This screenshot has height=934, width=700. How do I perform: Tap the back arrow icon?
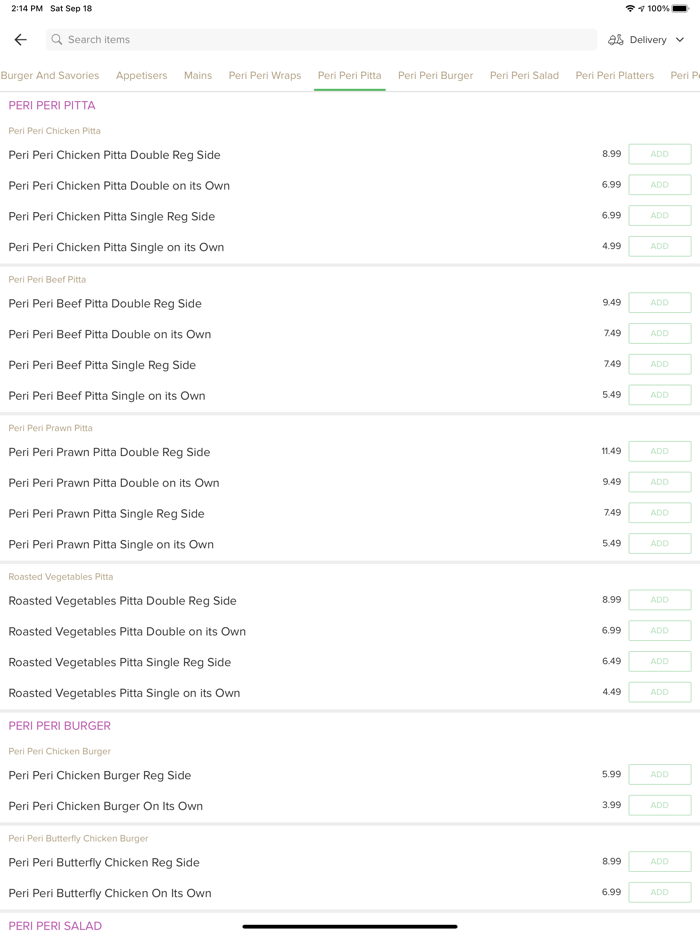20,40
